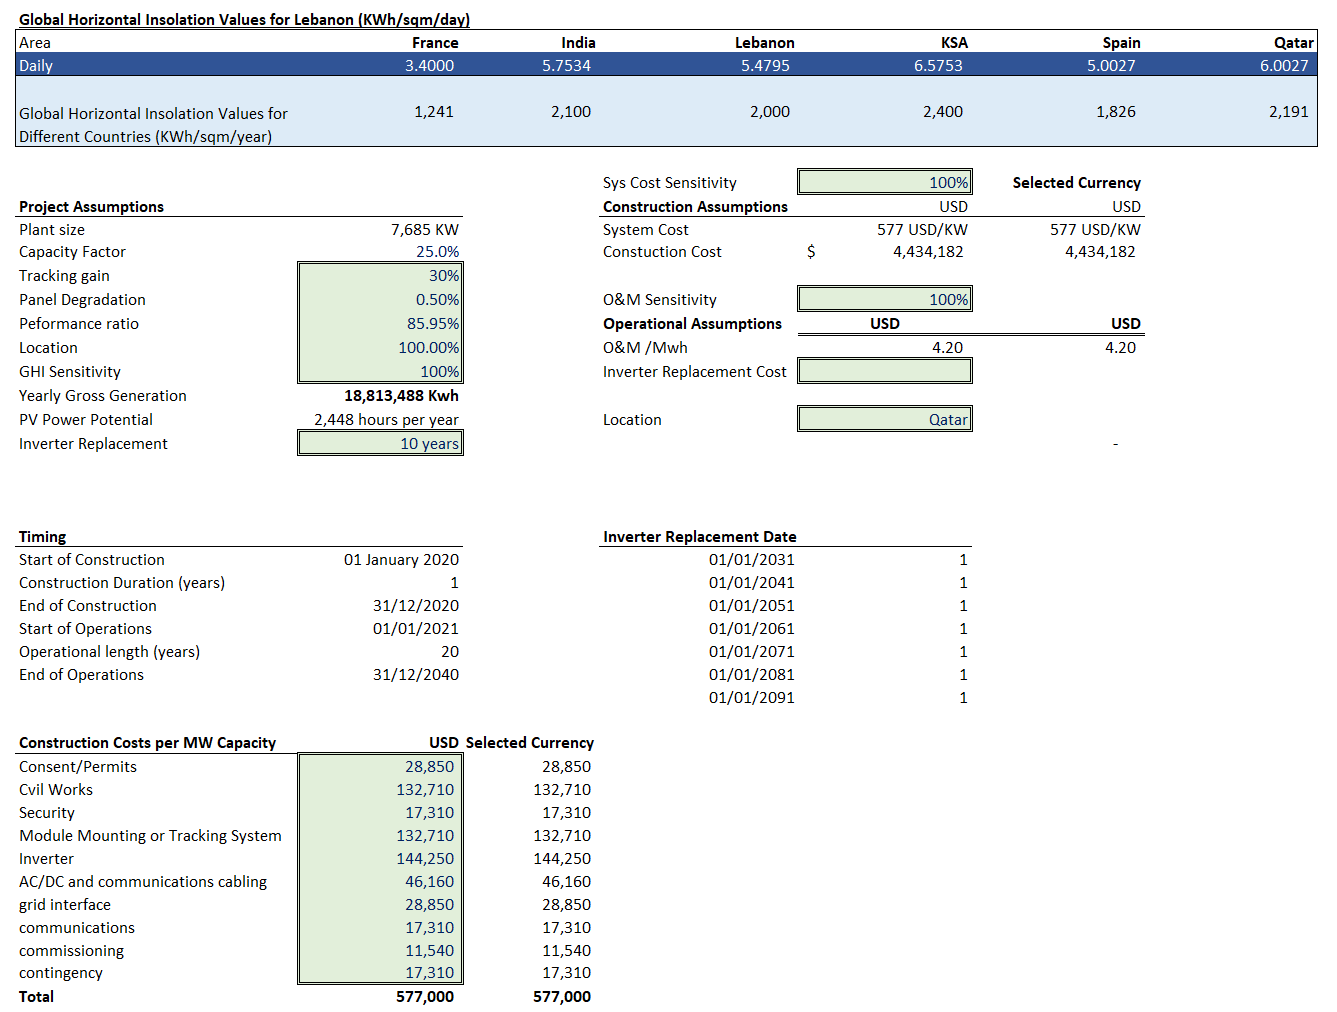Click daily value 5.4795 for Lebanon
This screenshot has width=1337, height=1012.
click(x=765, y=65)
